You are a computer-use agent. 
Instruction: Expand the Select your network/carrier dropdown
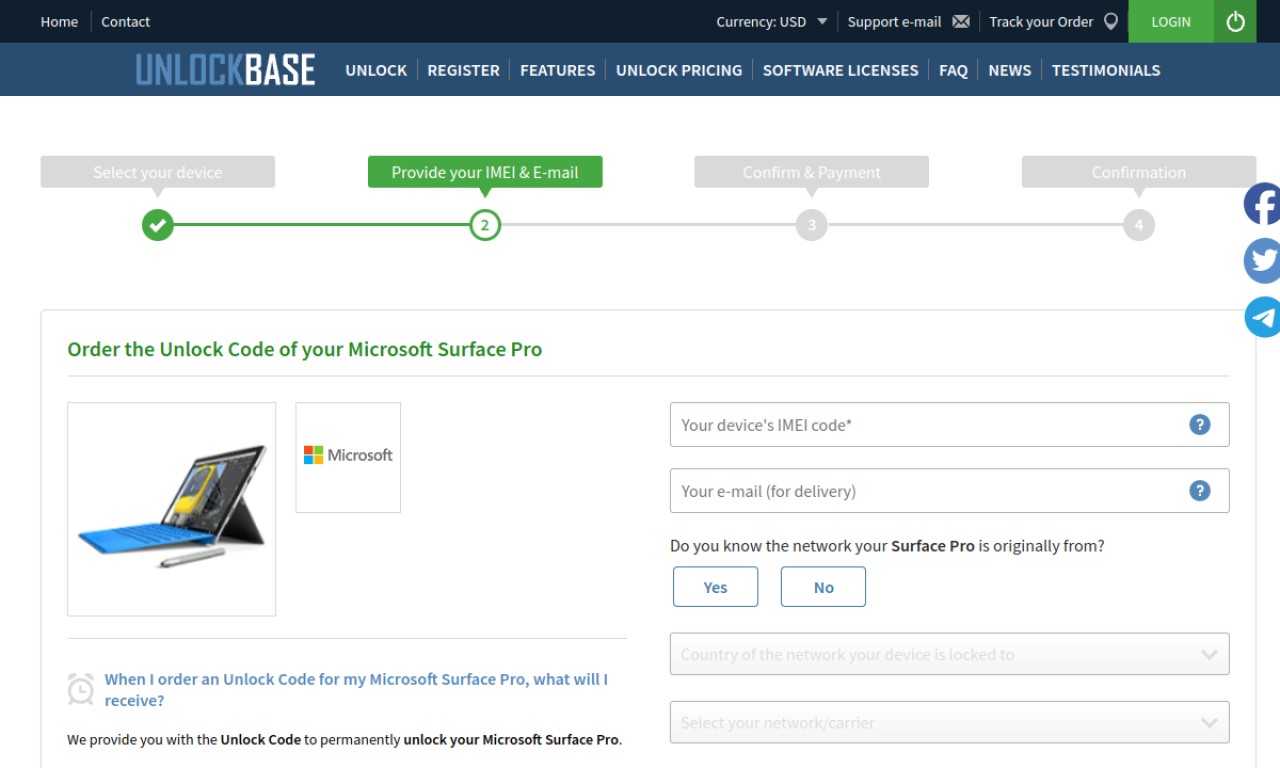click(950, 722)
